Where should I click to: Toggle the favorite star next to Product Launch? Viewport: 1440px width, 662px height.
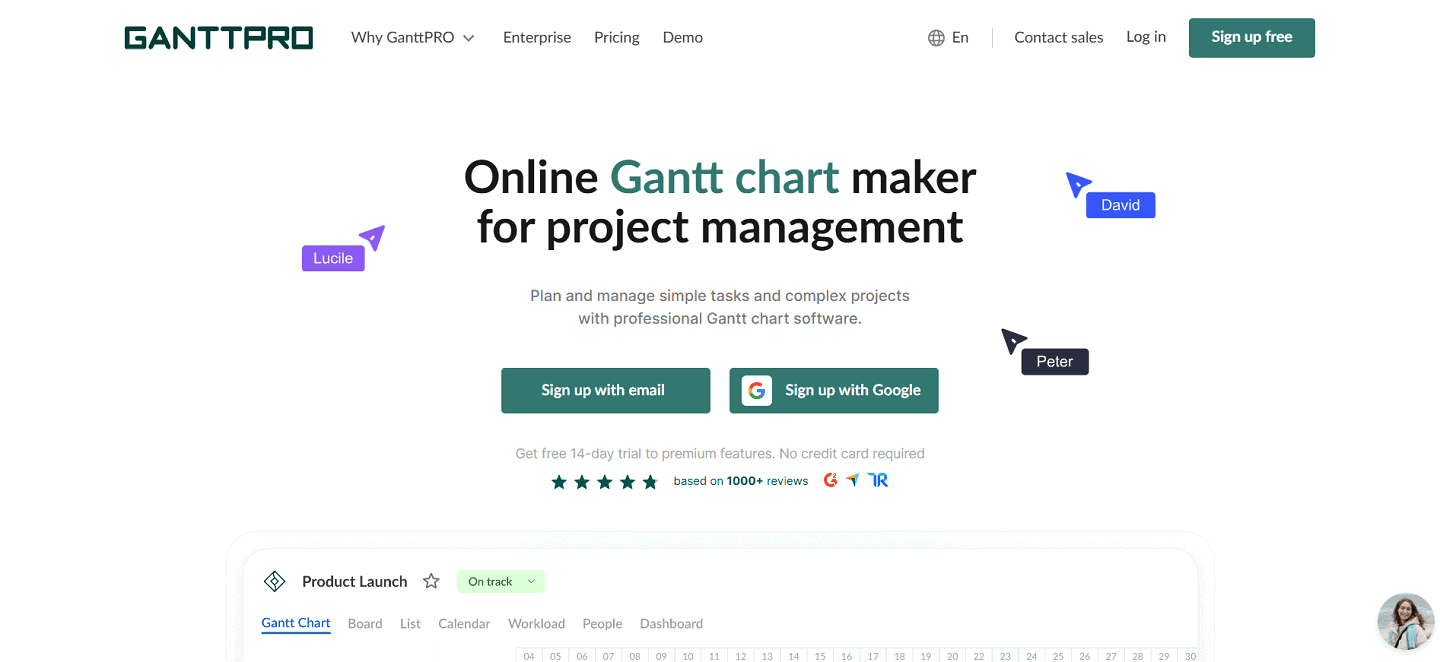(x=431, y=580)
